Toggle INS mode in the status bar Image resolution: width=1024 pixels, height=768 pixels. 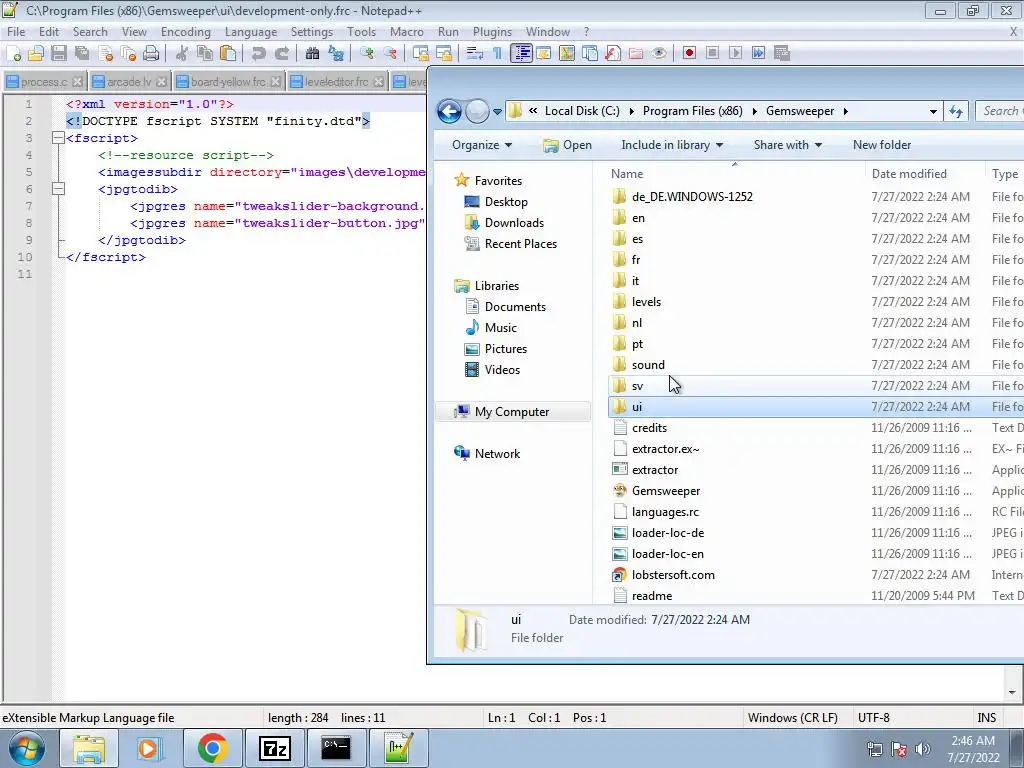986,718
